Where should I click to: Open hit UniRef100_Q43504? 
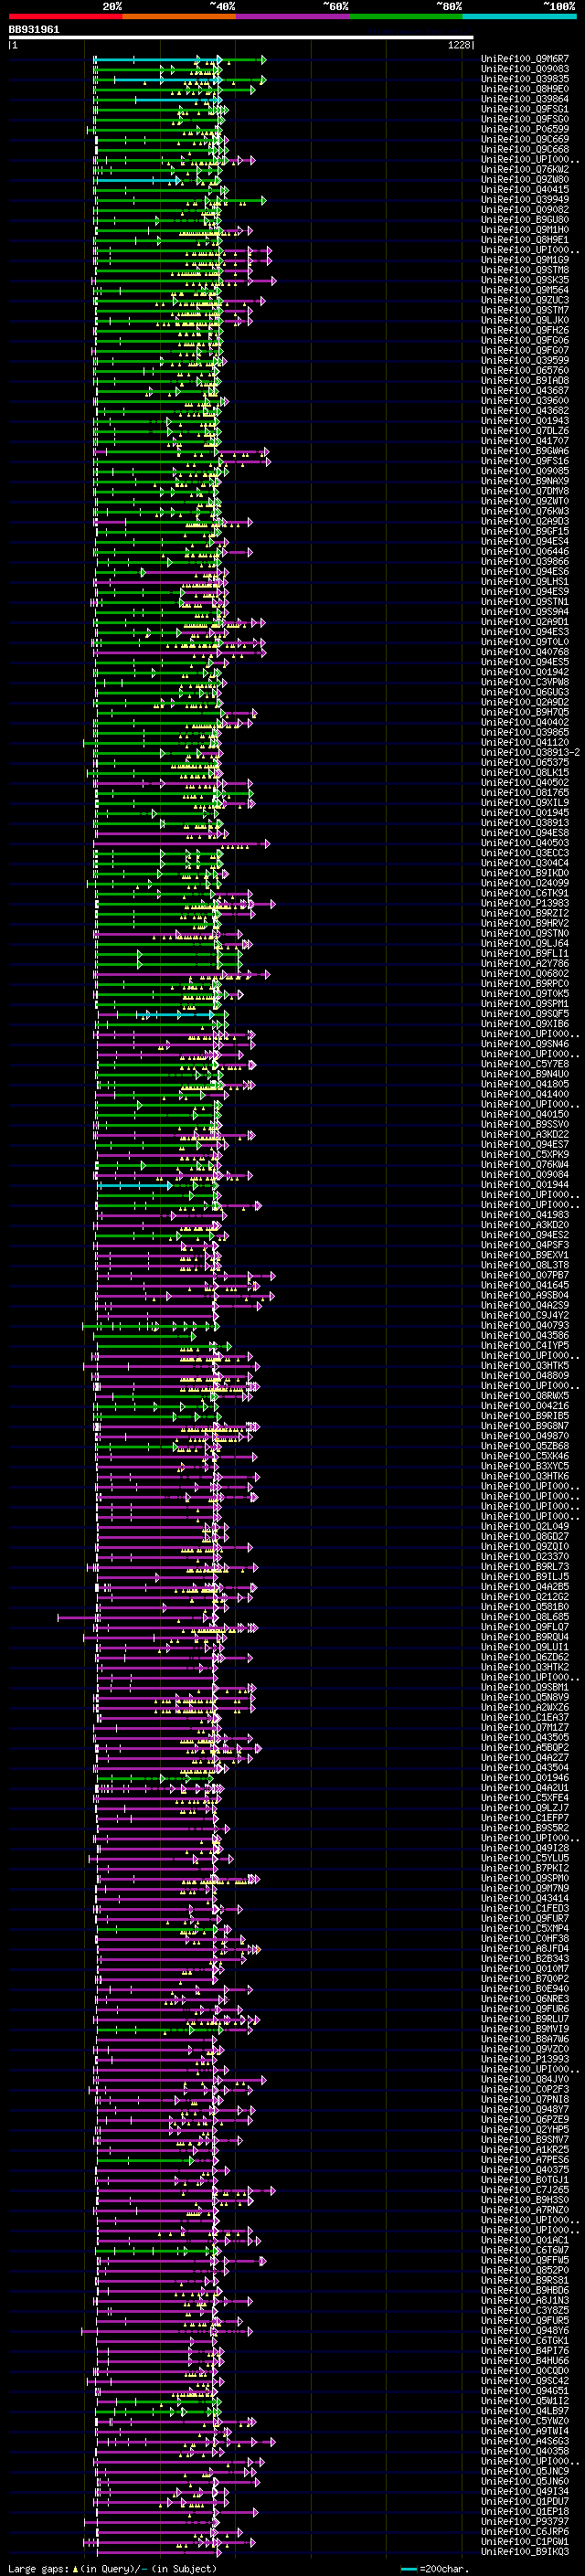tap(525, 1768)
